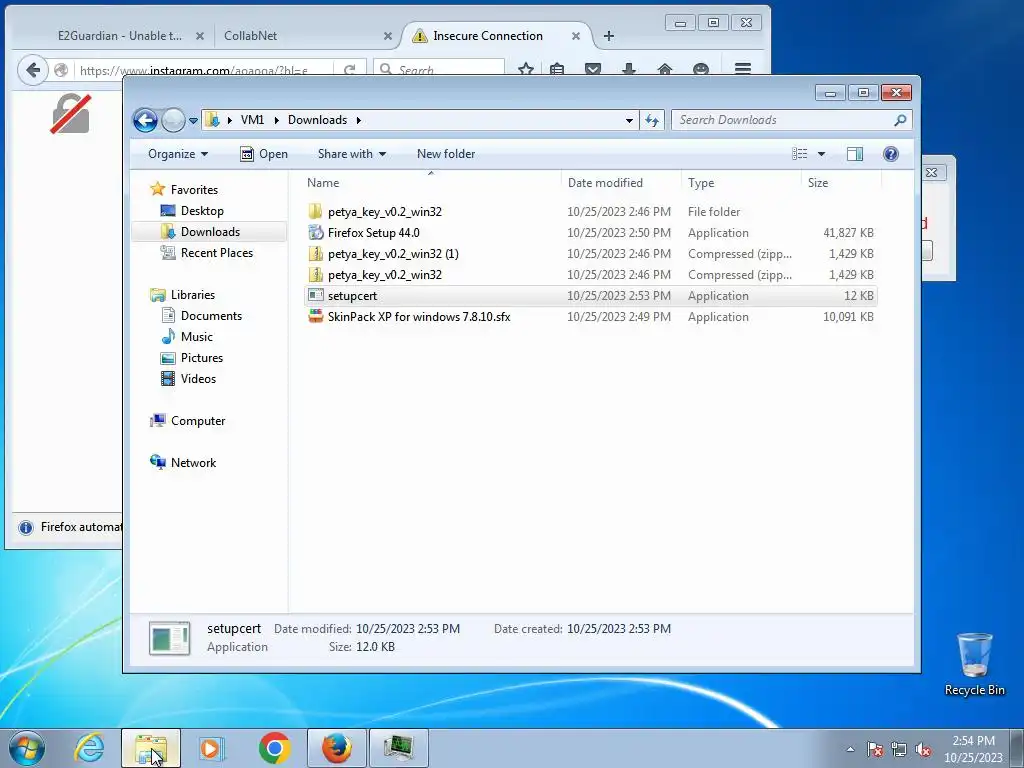Screen dimensions: 1024x768
Task: Select Favorites in the navigation pane
Action: [x=194, y=189]
